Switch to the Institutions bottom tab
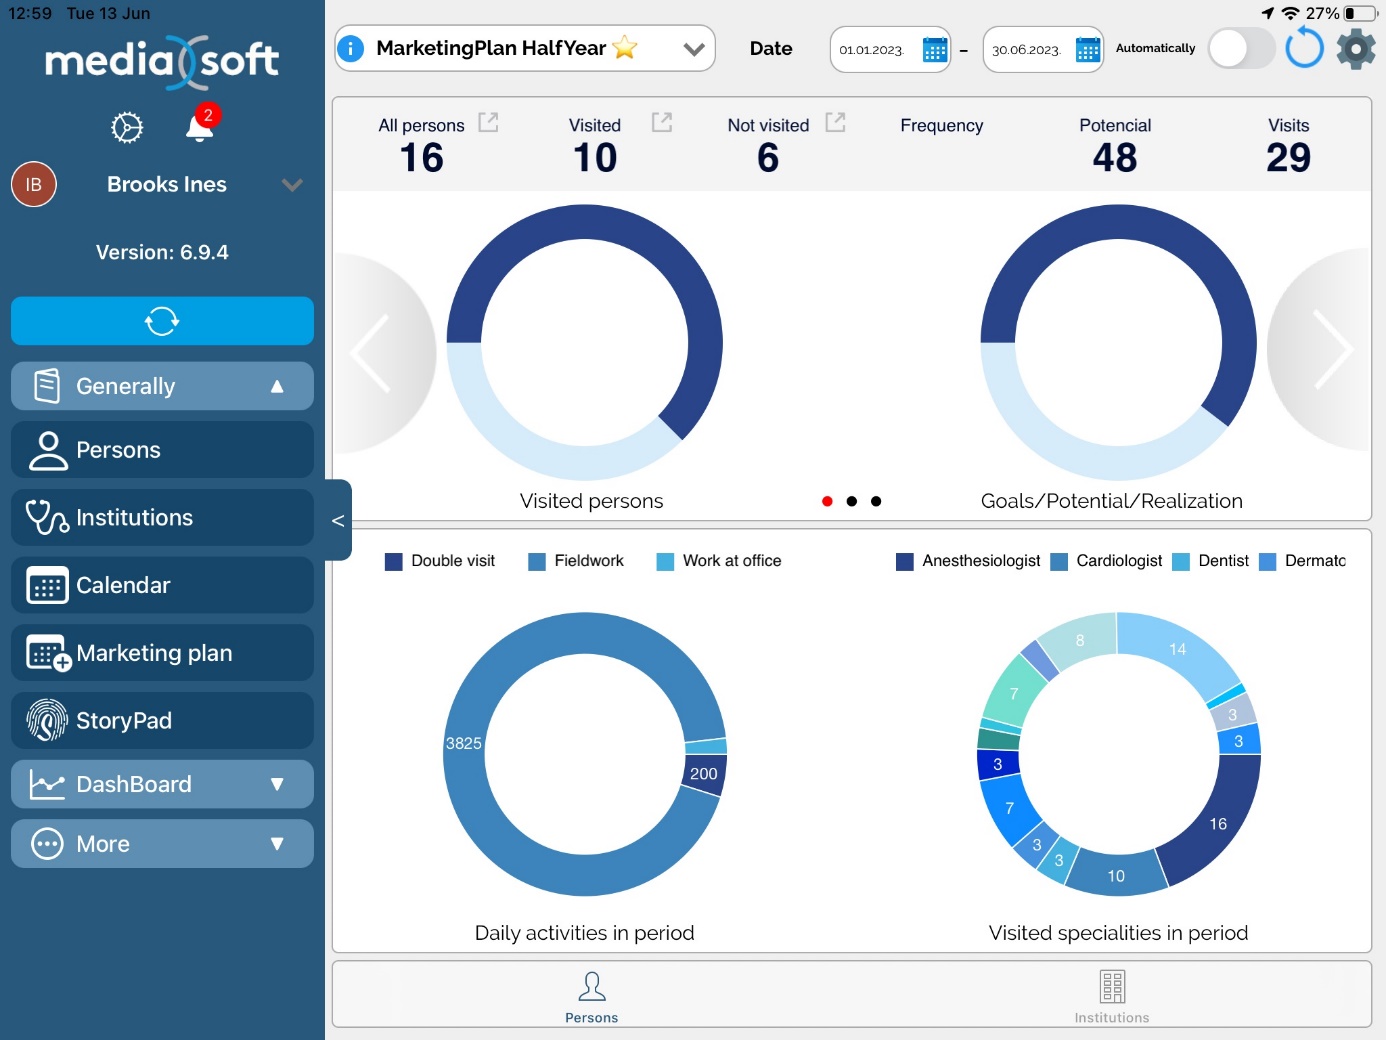 pos(1111,996)
